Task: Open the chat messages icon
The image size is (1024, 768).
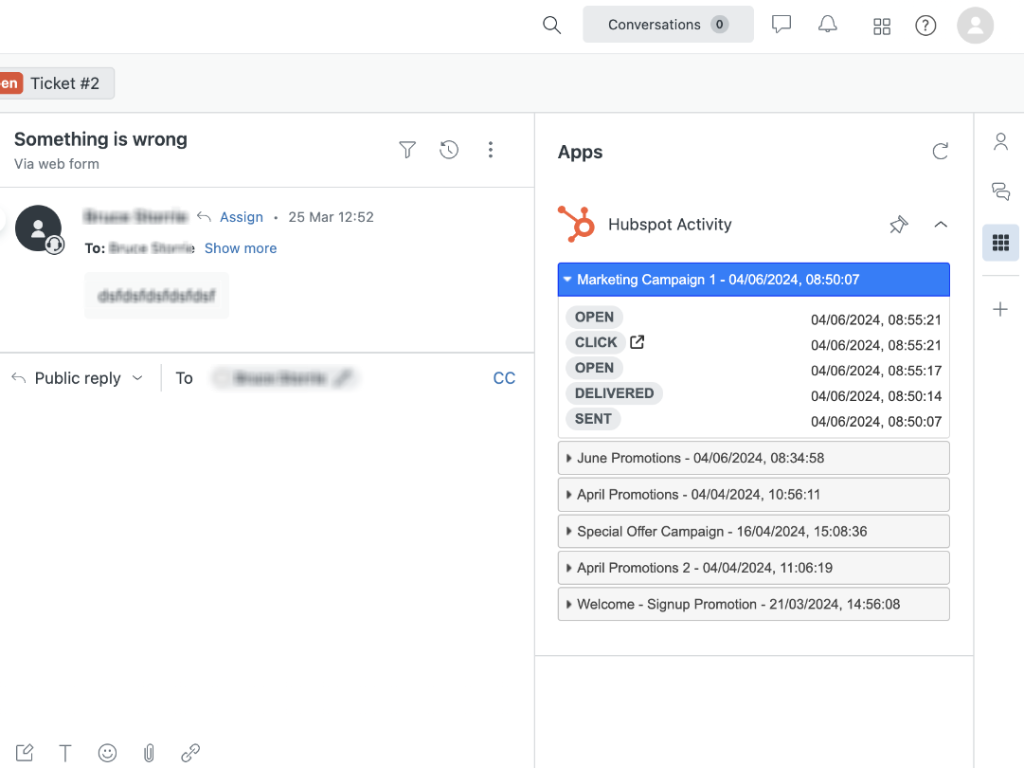Action: point(781,25)
